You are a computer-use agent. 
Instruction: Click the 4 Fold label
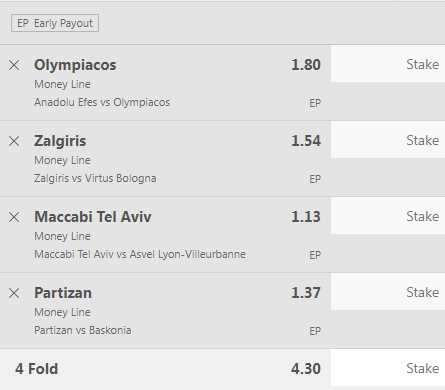36,369
